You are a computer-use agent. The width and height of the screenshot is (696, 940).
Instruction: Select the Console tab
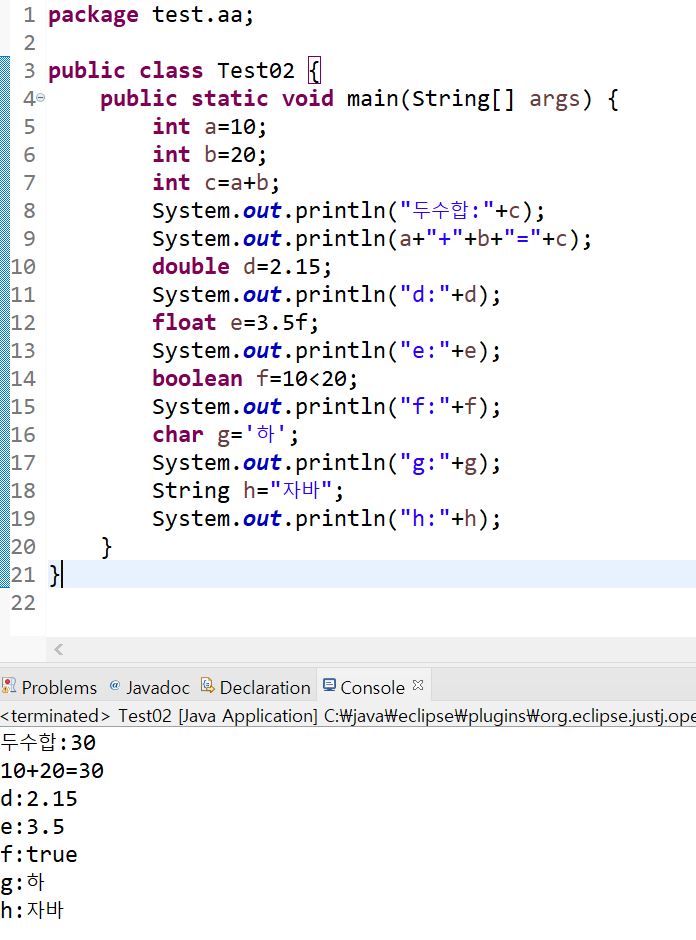[x=372, y=687]
